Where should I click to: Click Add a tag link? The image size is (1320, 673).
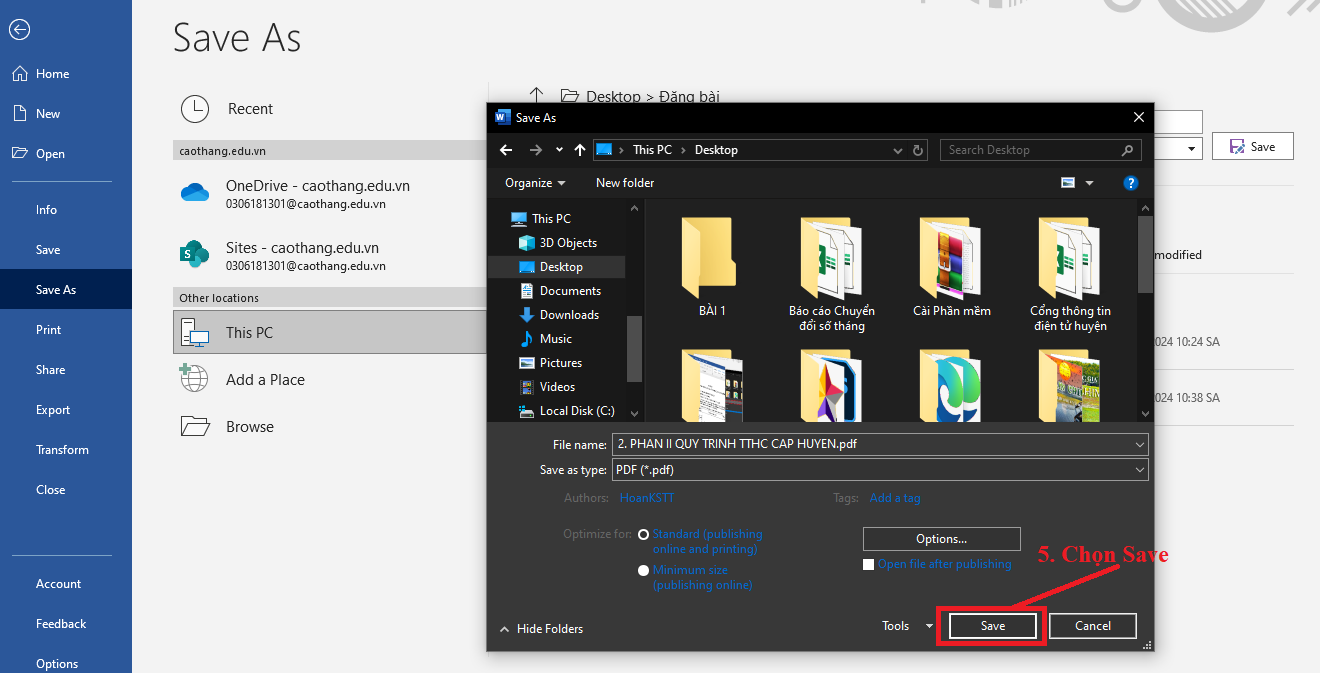[895, 498]
